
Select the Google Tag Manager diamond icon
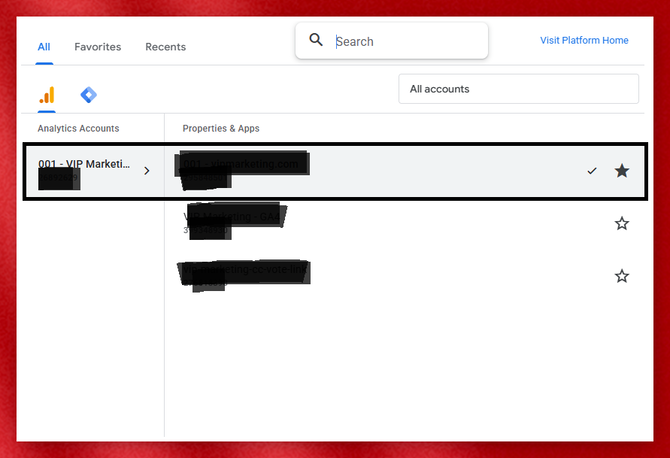click(88, 95)
